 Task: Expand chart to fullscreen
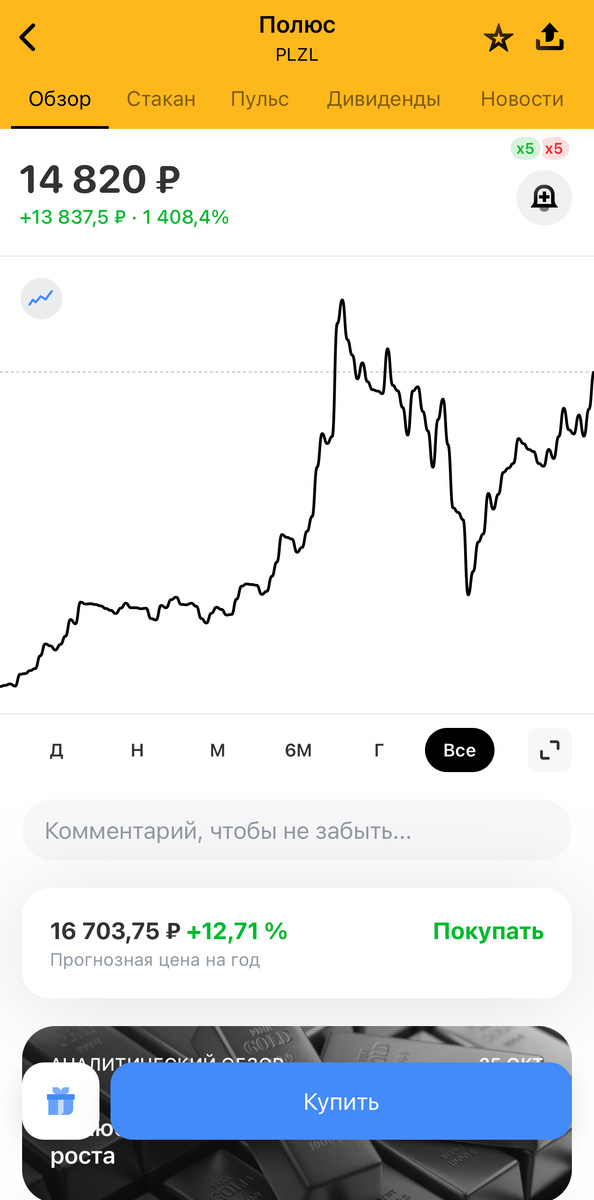(x=549, y=750)
